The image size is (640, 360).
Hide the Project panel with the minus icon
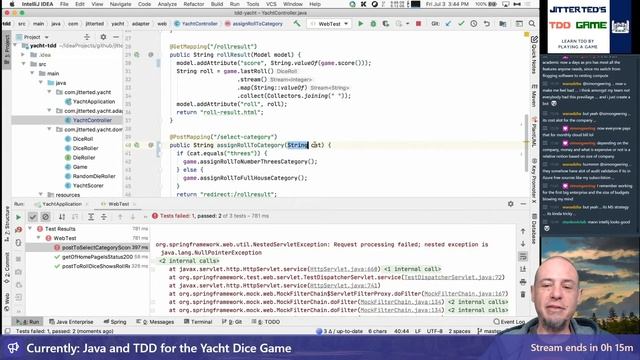116,37
